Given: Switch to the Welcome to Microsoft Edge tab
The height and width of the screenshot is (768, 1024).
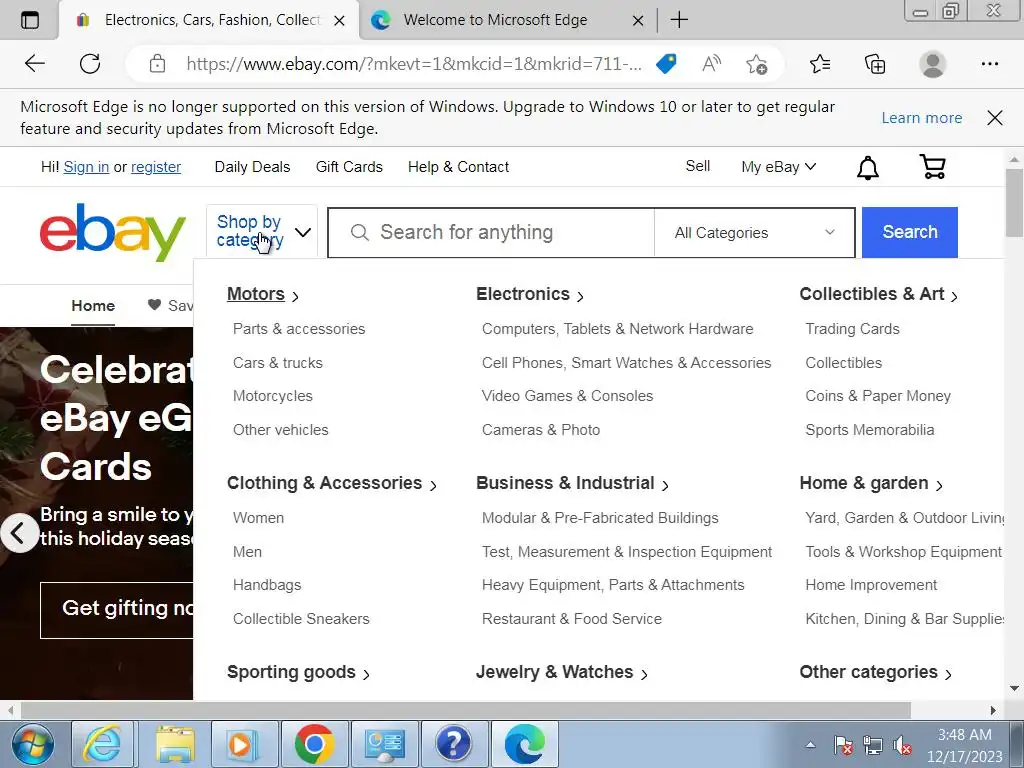Looking at the screenshot, I should pos(495,20).
